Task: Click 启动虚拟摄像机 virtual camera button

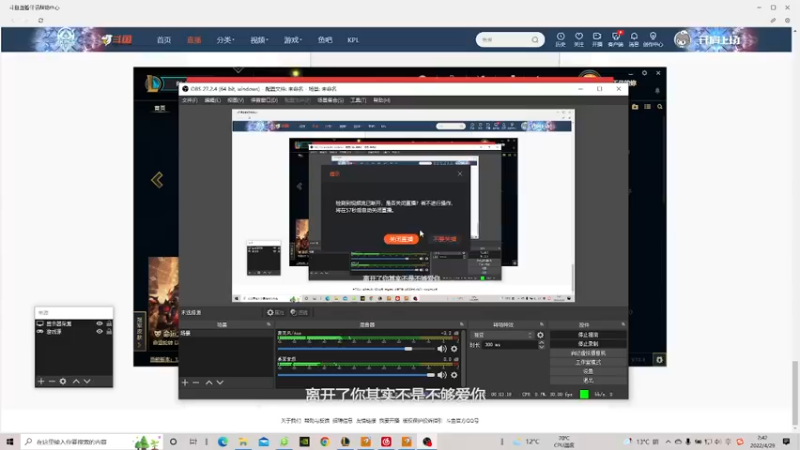Action: (x=588, y=353)
